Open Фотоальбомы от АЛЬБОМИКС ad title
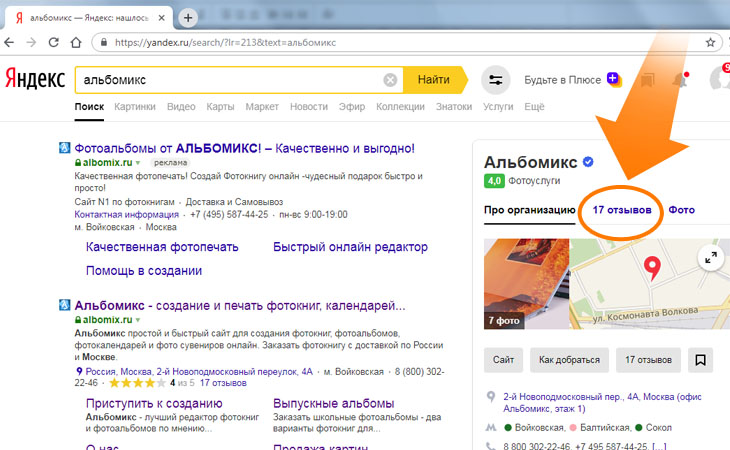Screen dimensions: 730x450 pos(244,148)
